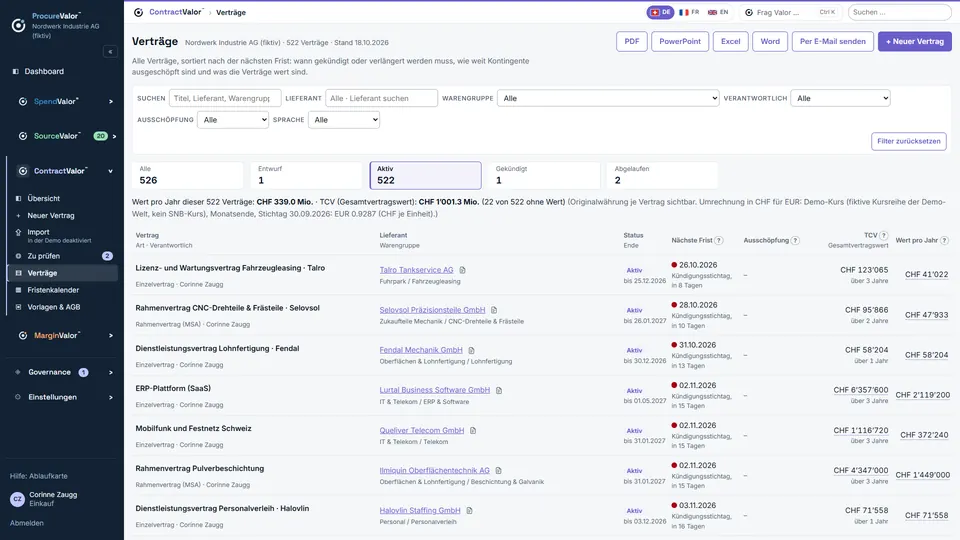Open the Queliver Telecom GmbH supplier link
This screenshot has height=540, width=960.
click(422, 430)
